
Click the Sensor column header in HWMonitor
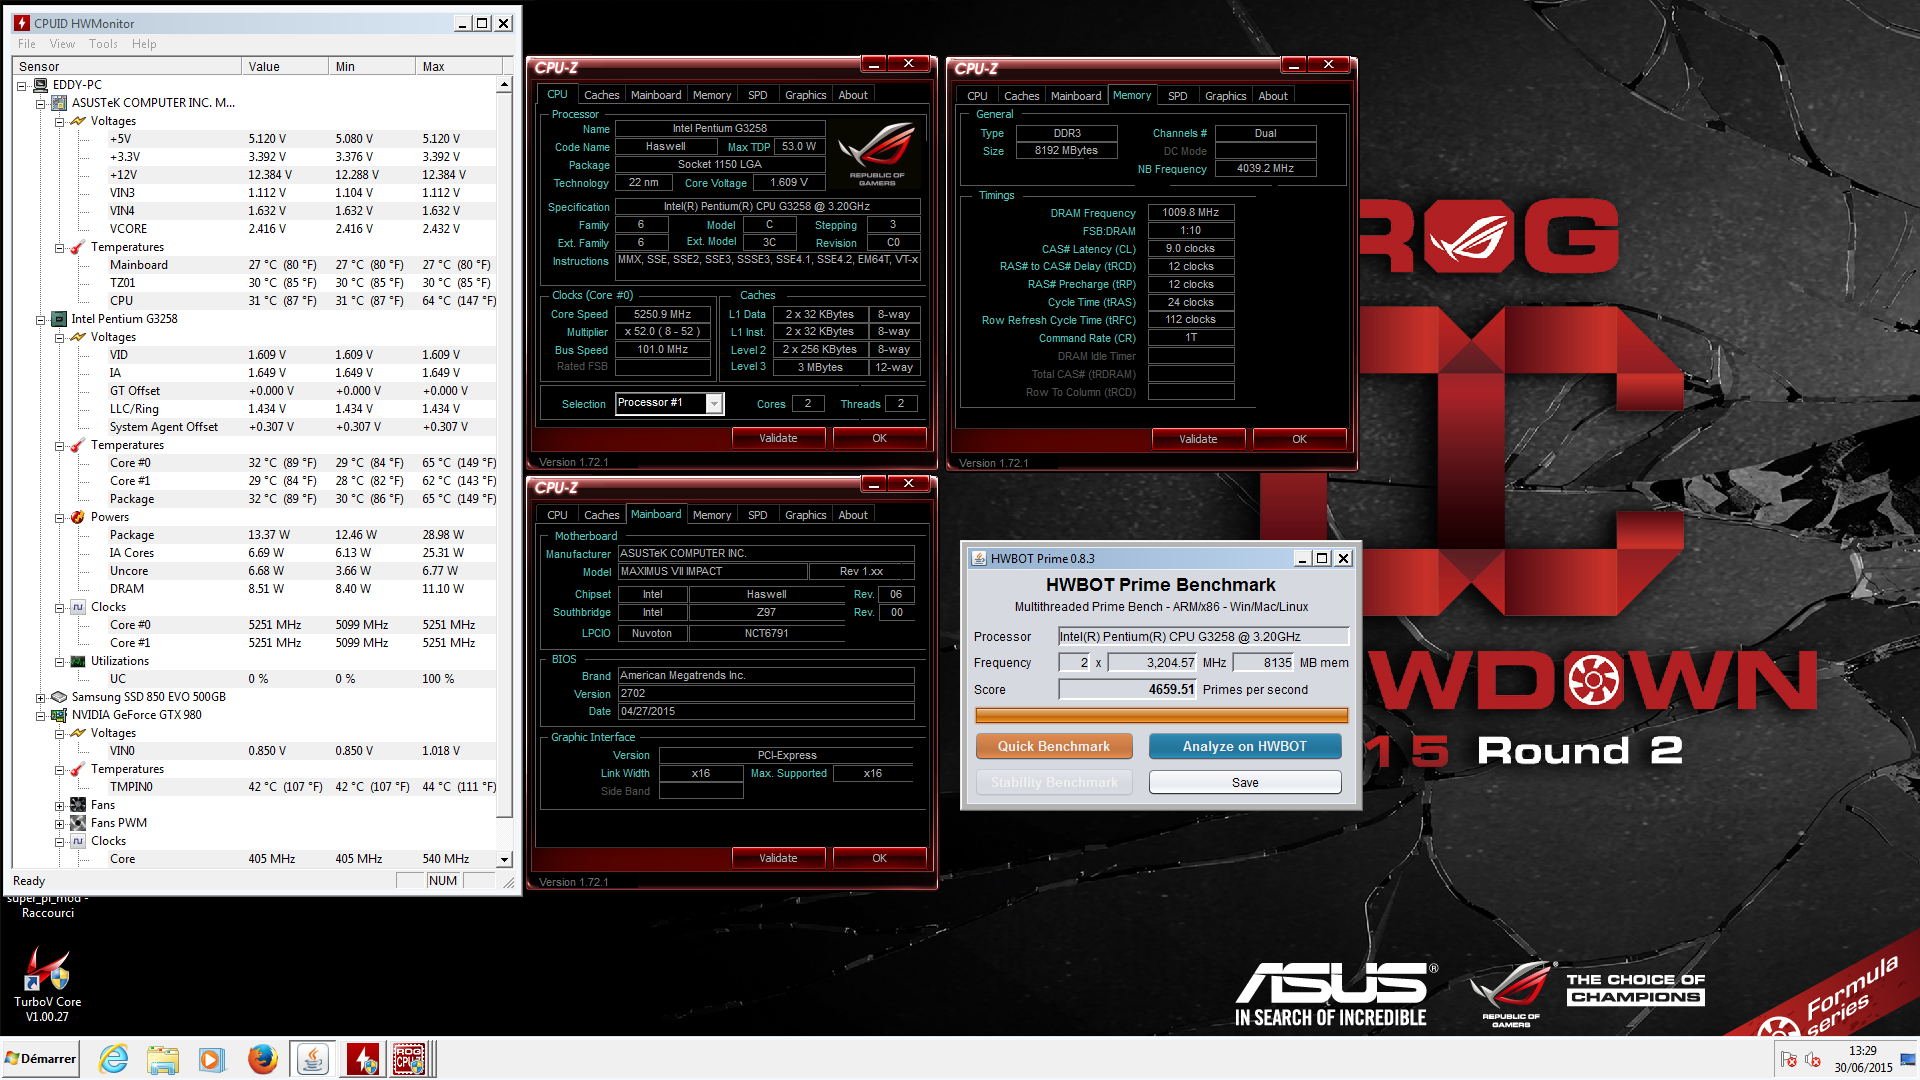point(127,66)
